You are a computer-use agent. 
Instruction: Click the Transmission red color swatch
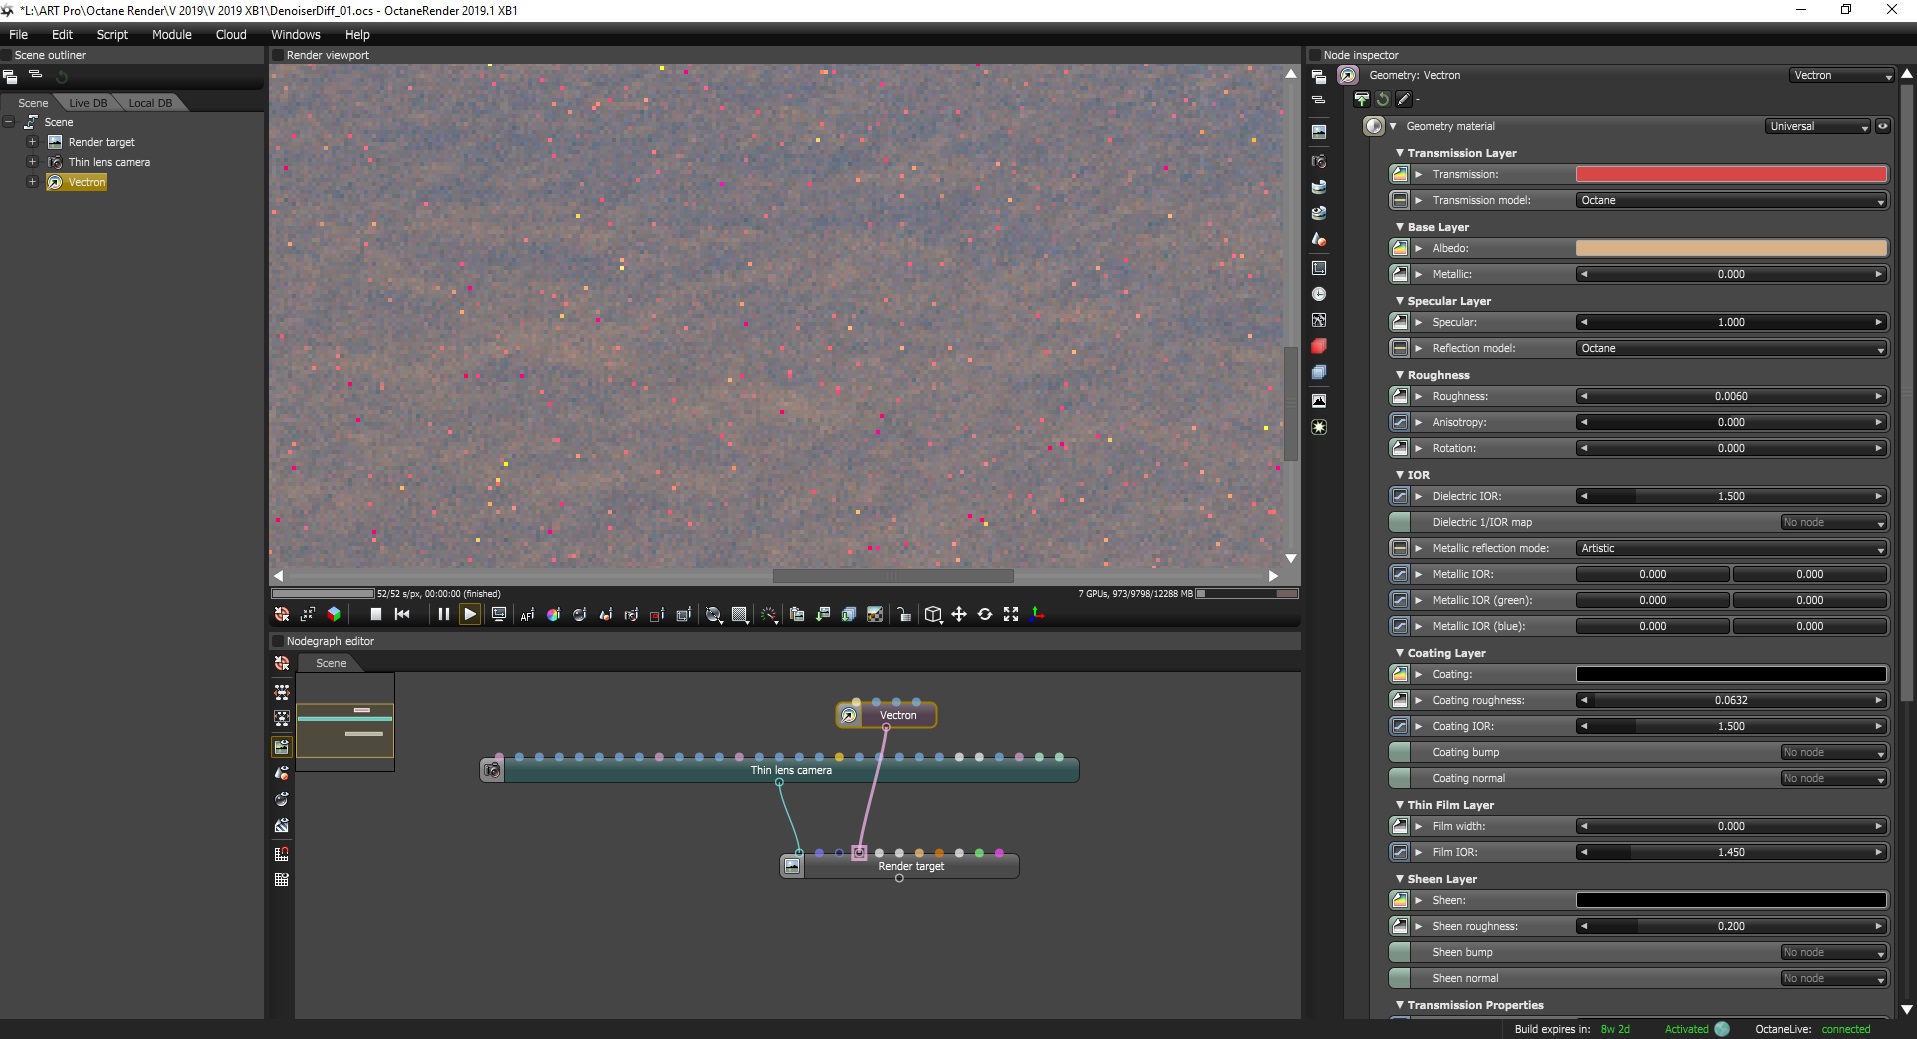click(1732, 174)
